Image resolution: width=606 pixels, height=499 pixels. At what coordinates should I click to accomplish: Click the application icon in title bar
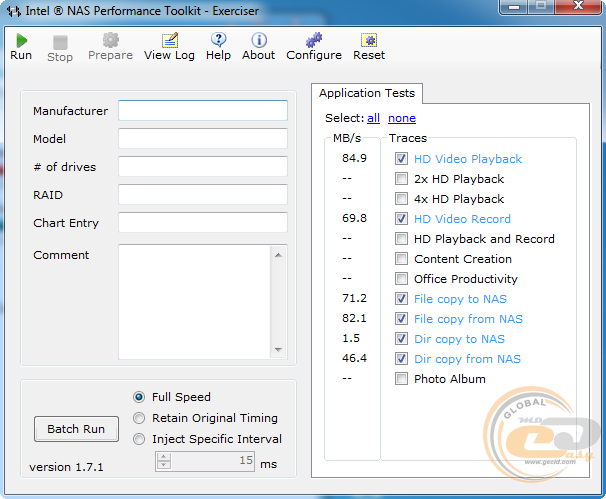(x=14, y=11)
